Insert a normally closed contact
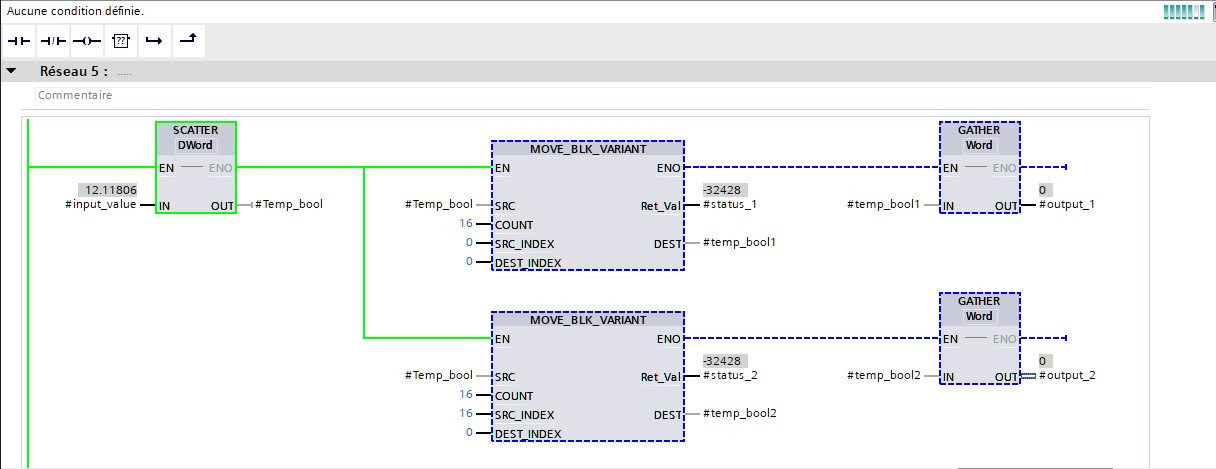 pos(53,41)
